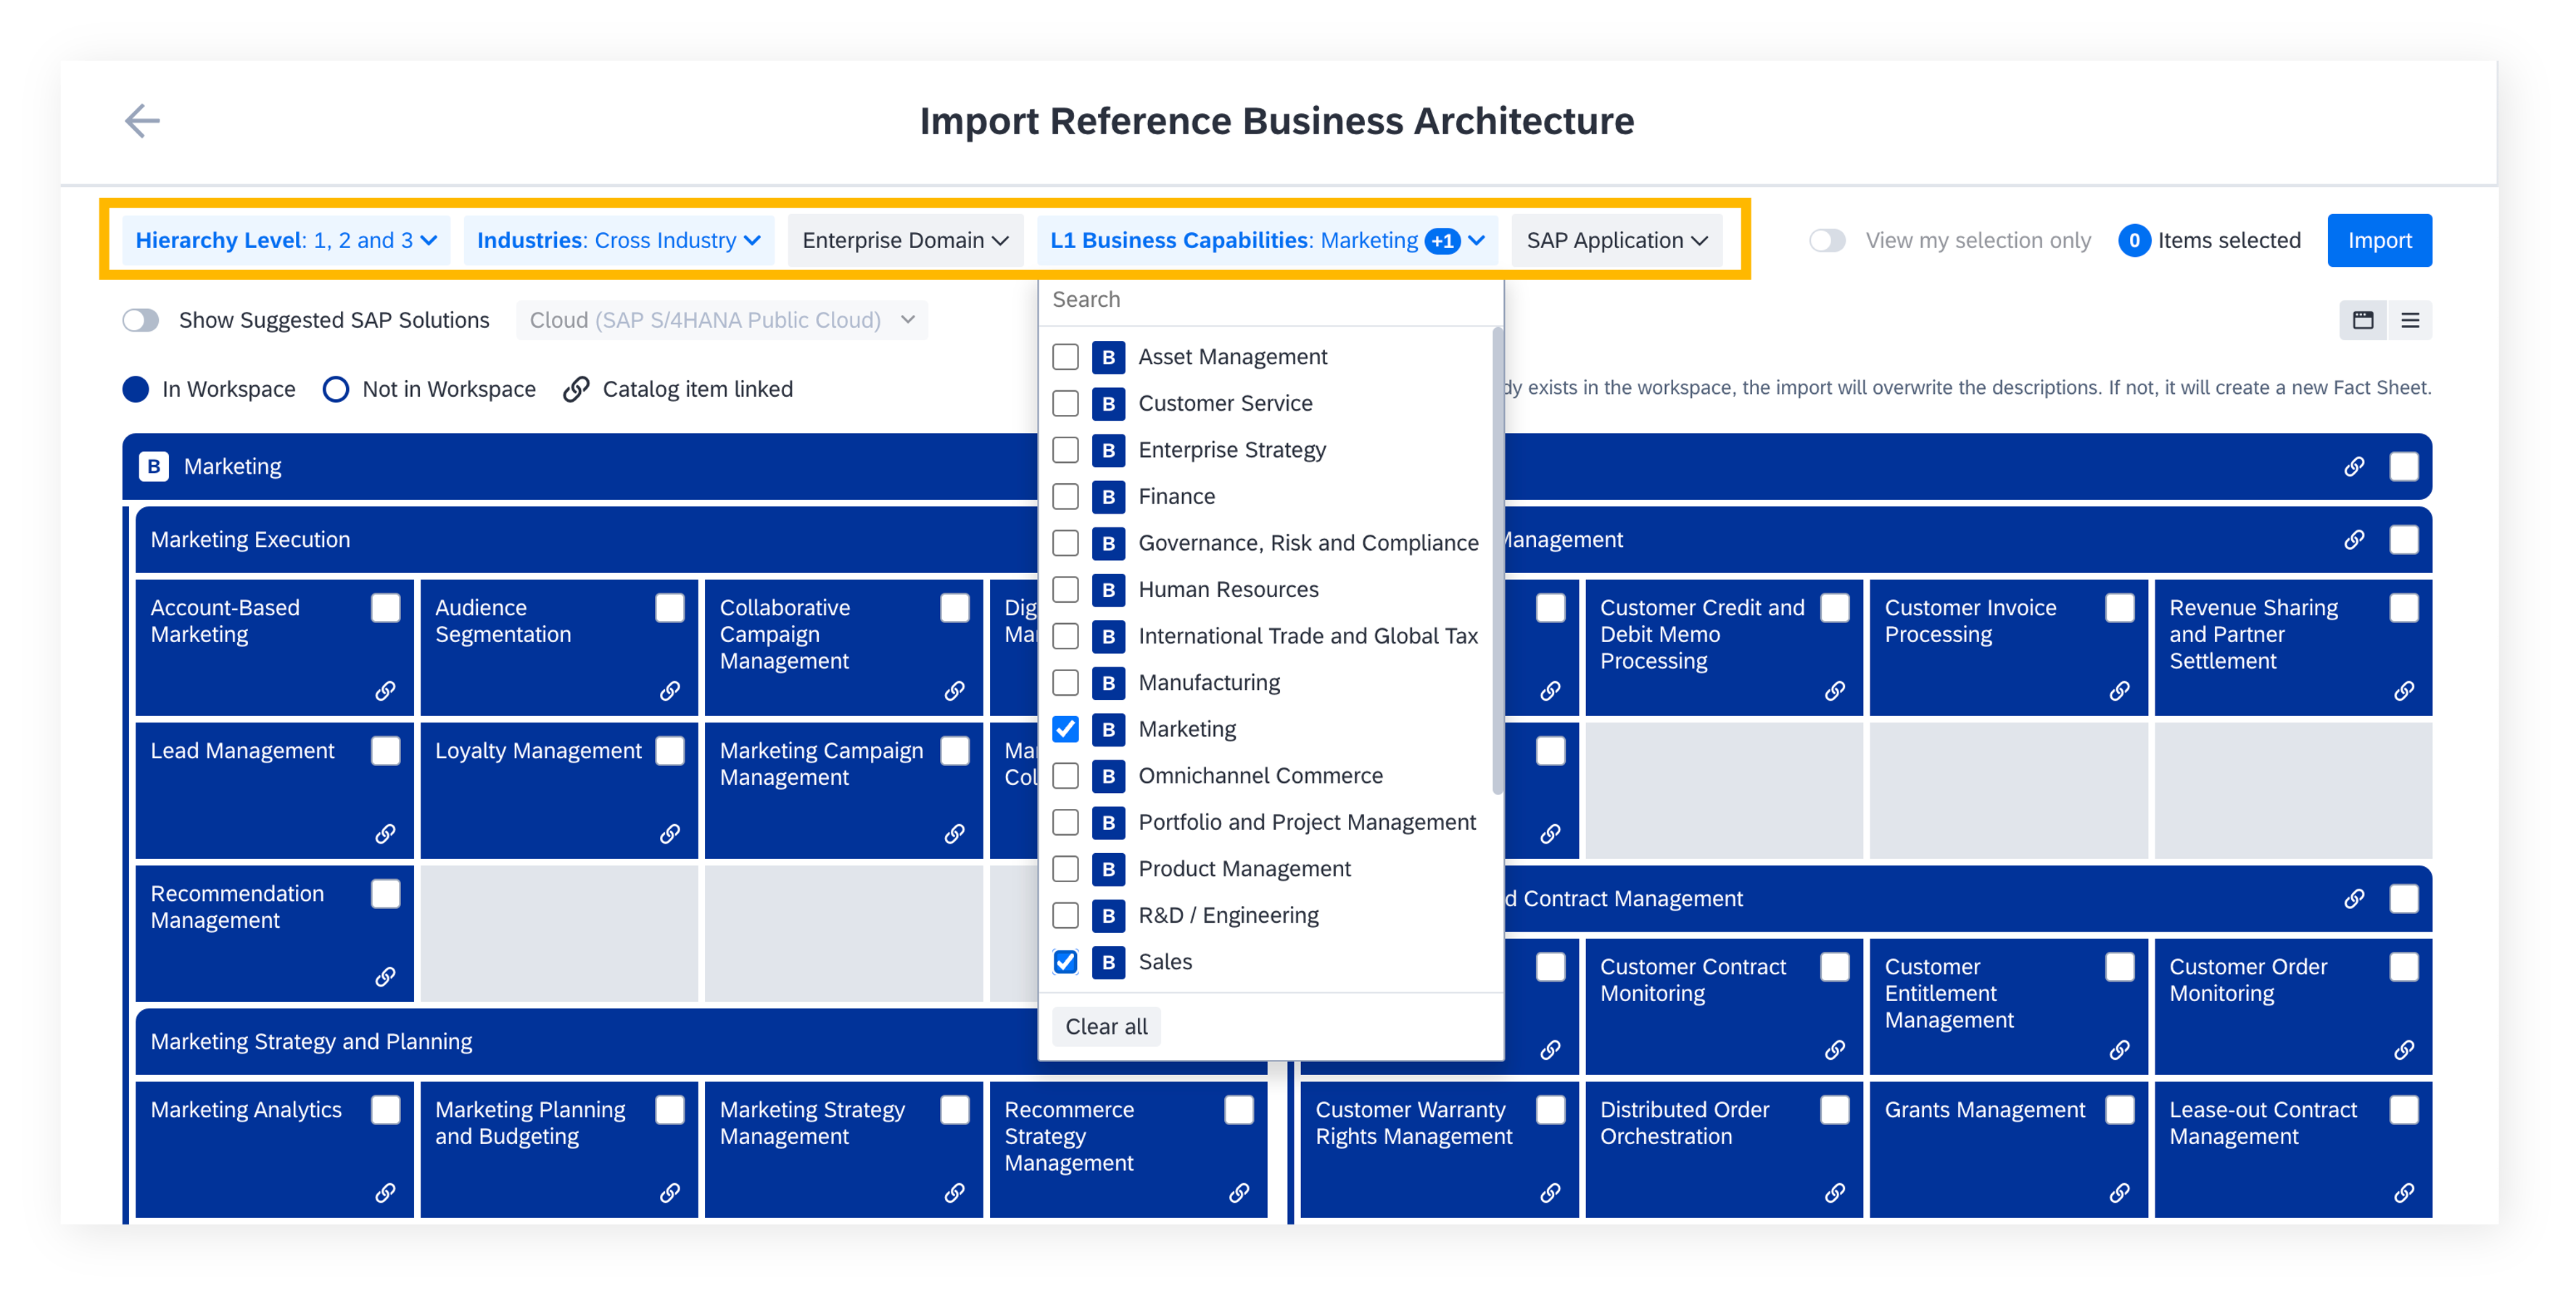The image size is (2576, 1300).
Task: Select the Lead Management card checkbox
Action: pyautogui.click(x=386, y=751)
